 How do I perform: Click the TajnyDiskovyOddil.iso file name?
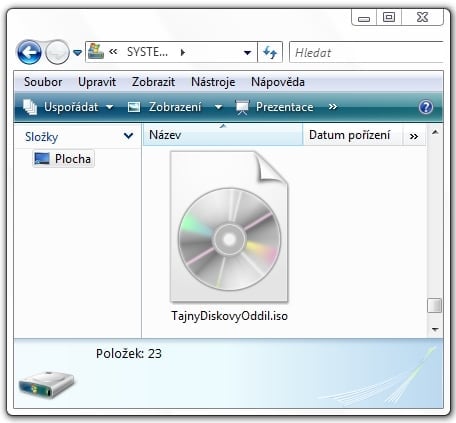[229, 316]
